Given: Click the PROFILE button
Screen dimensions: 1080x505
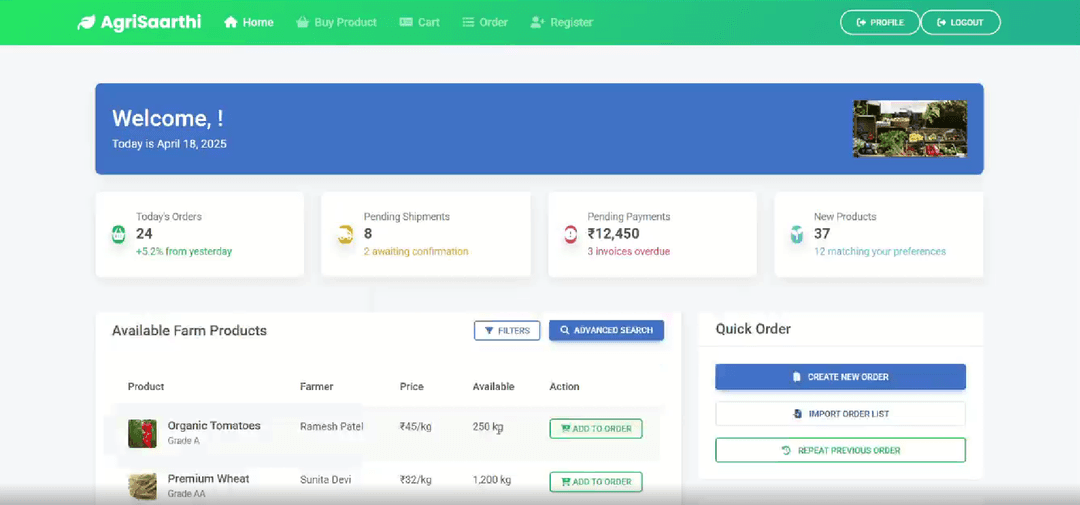Looking at the screenshot, I should pos(880,22).
